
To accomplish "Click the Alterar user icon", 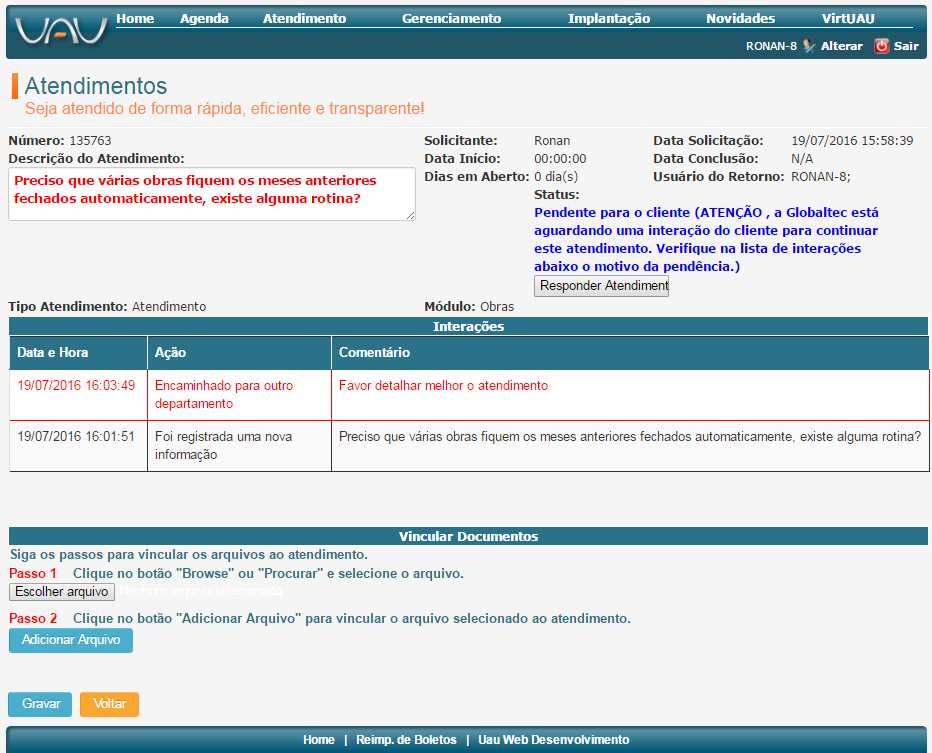I will coord(809,46).
